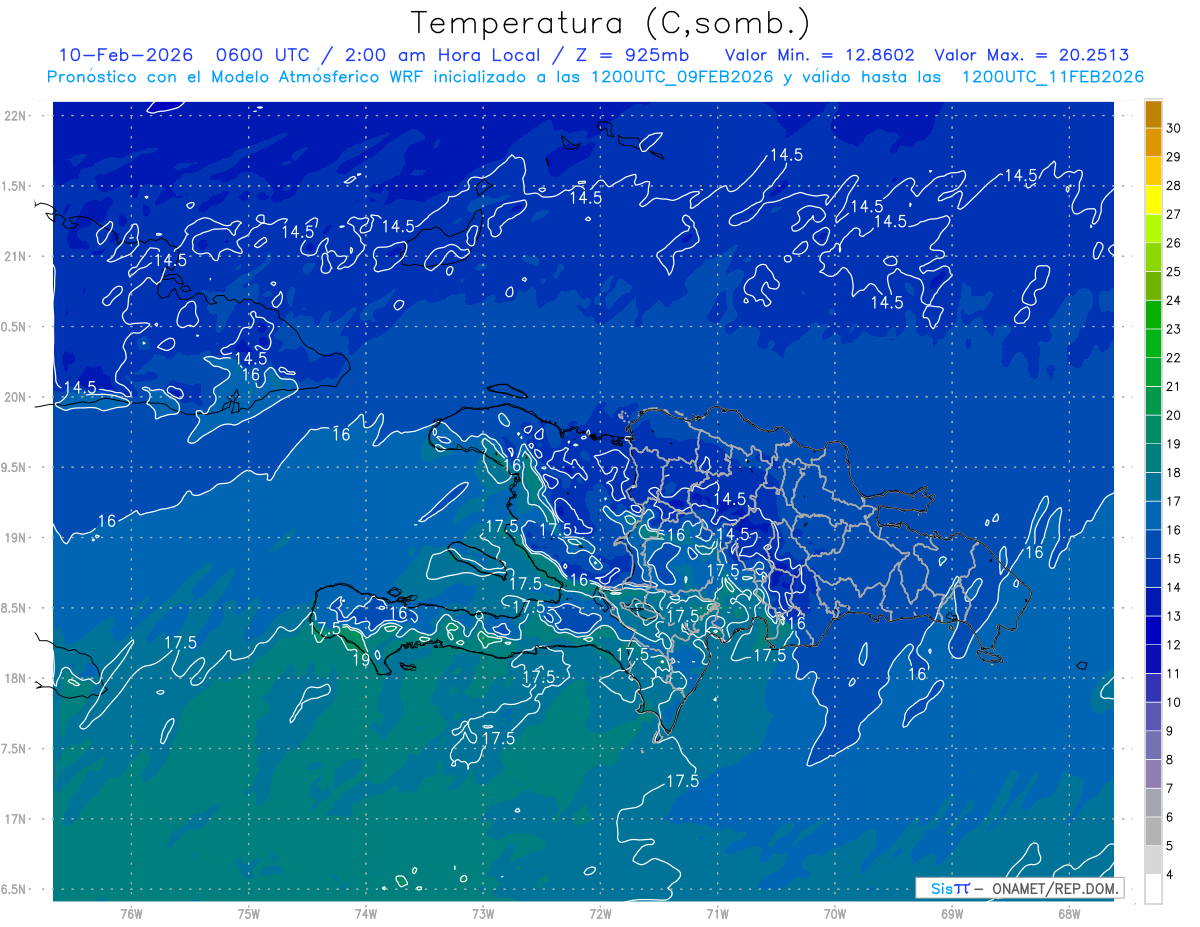Select the topmost legend band above the 30 mark
The height and width of the screenshot is (927, 1200).
point(1153,115)
